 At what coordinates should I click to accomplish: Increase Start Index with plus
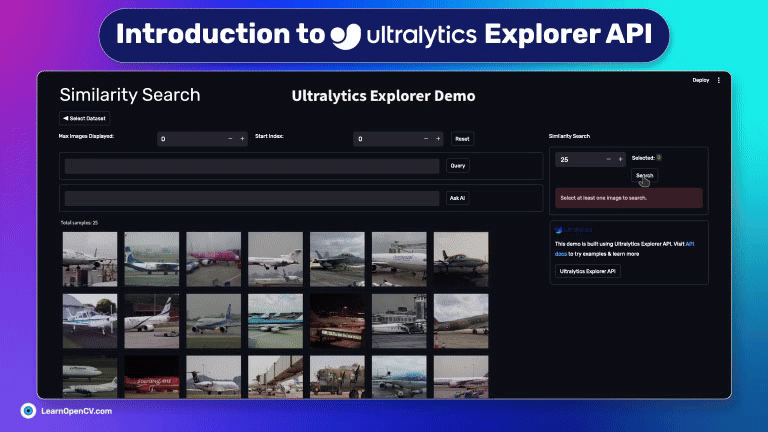438,139
